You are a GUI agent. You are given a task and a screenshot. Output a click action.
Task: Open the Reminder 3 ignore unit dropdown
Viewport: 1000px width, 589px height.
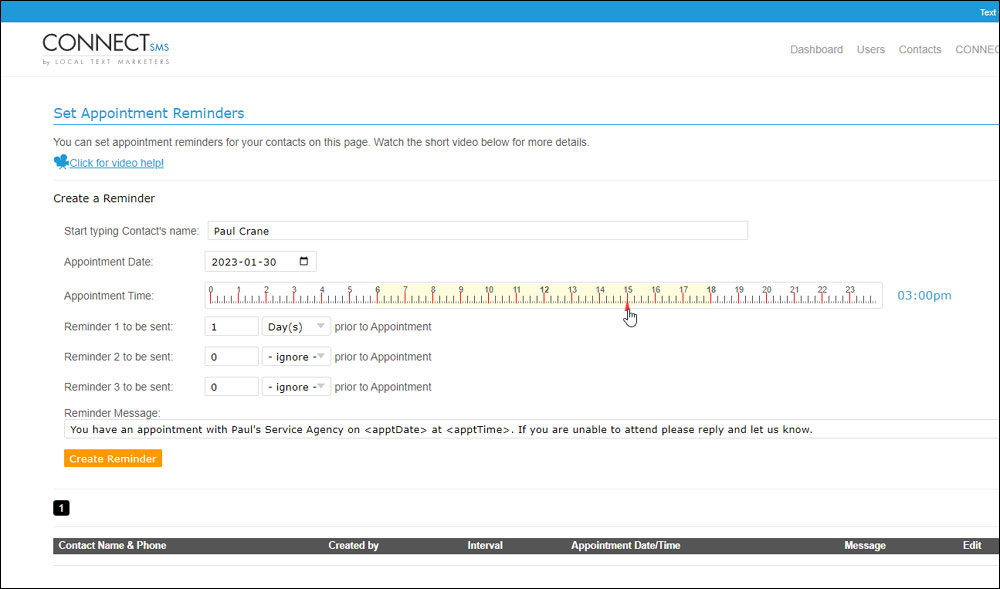(296, 387)
